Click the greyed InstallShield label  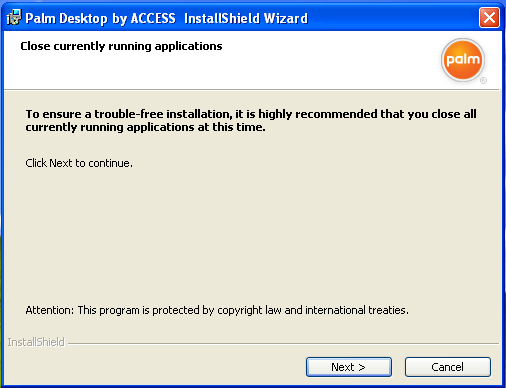pos(36,342)
